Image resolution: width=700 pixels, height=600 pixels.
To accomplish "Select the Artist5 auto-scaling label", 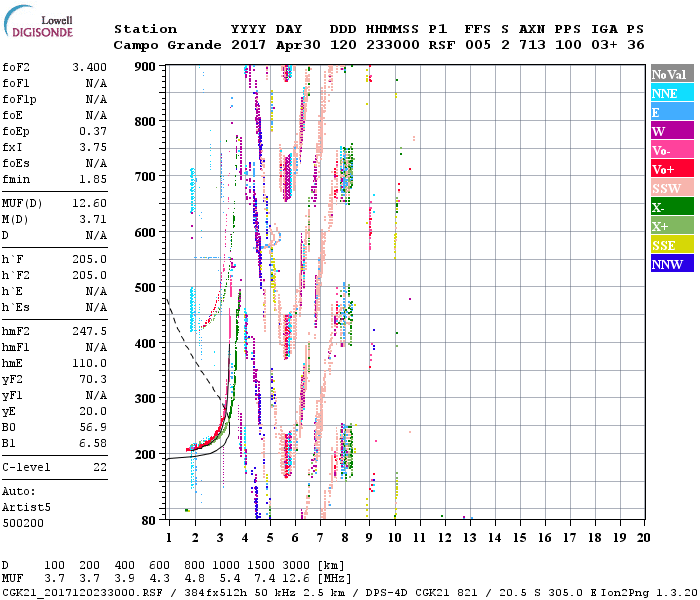I will pyautogui.click(x=26, y=507).
